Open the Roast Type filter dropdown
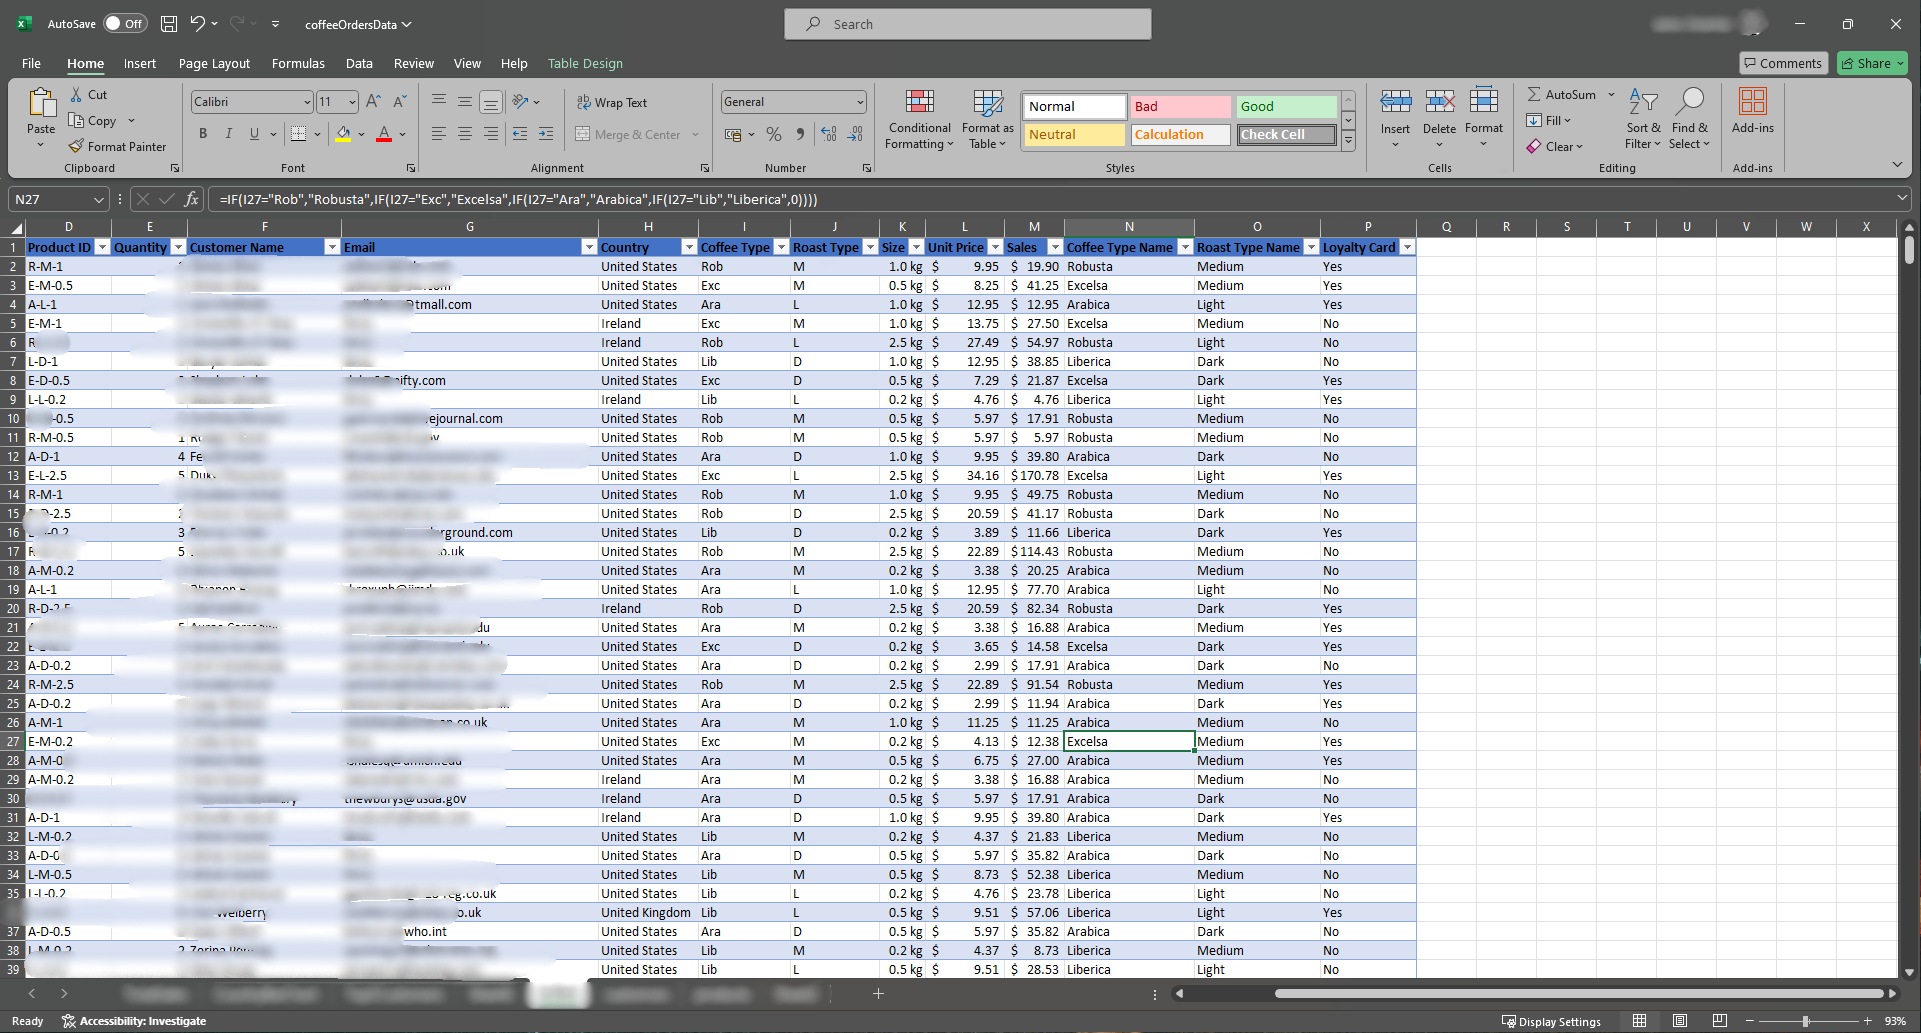This screenshot has height=1033, width=1921. (870, 247)
